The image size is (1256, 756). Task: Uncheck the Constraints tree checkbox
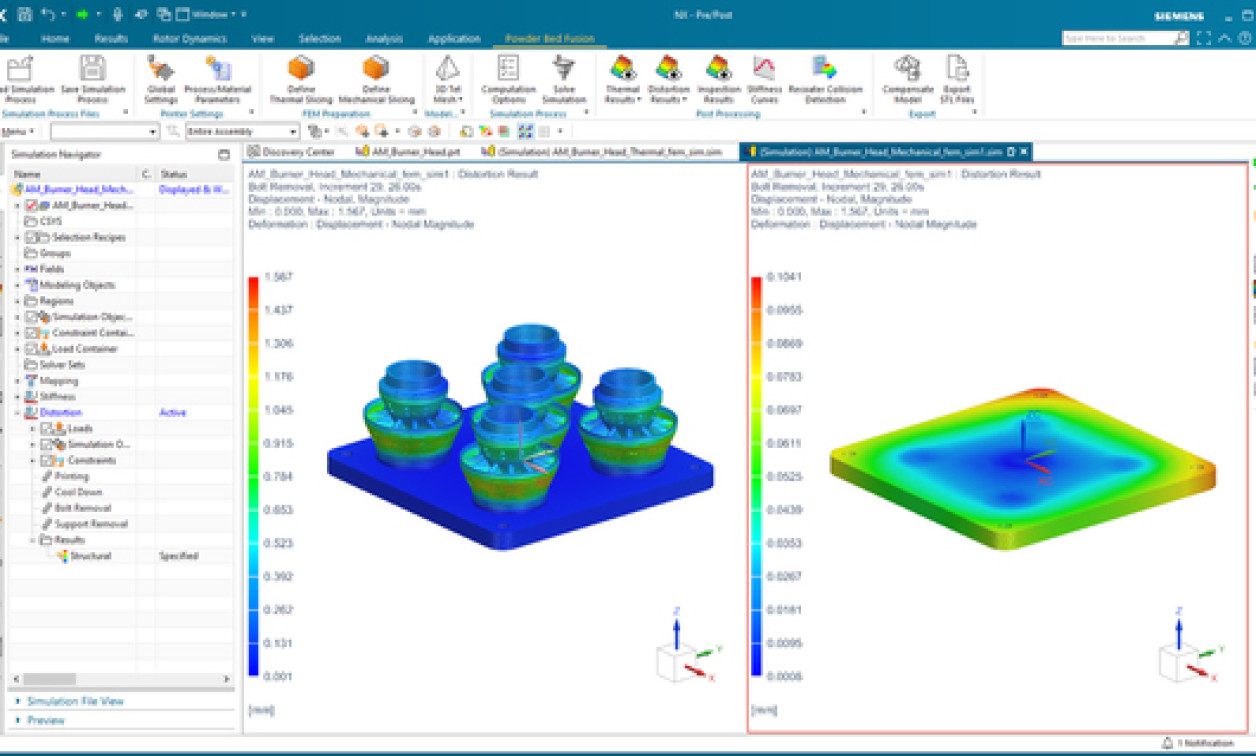point(47,460)
